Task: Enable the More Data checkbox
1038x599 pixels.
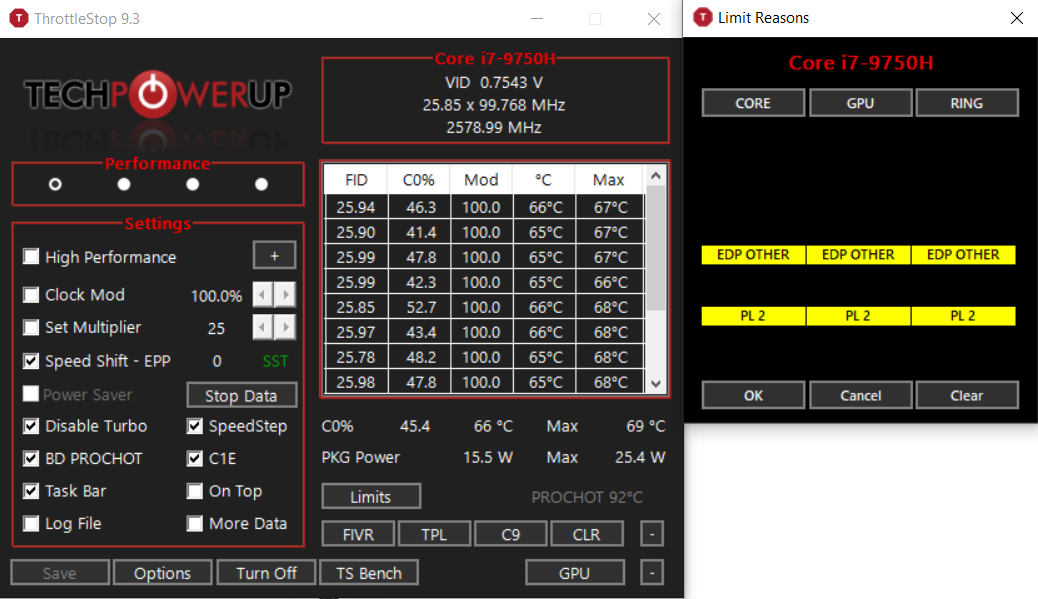Action: pyautogui.click(x=195, y=524)
